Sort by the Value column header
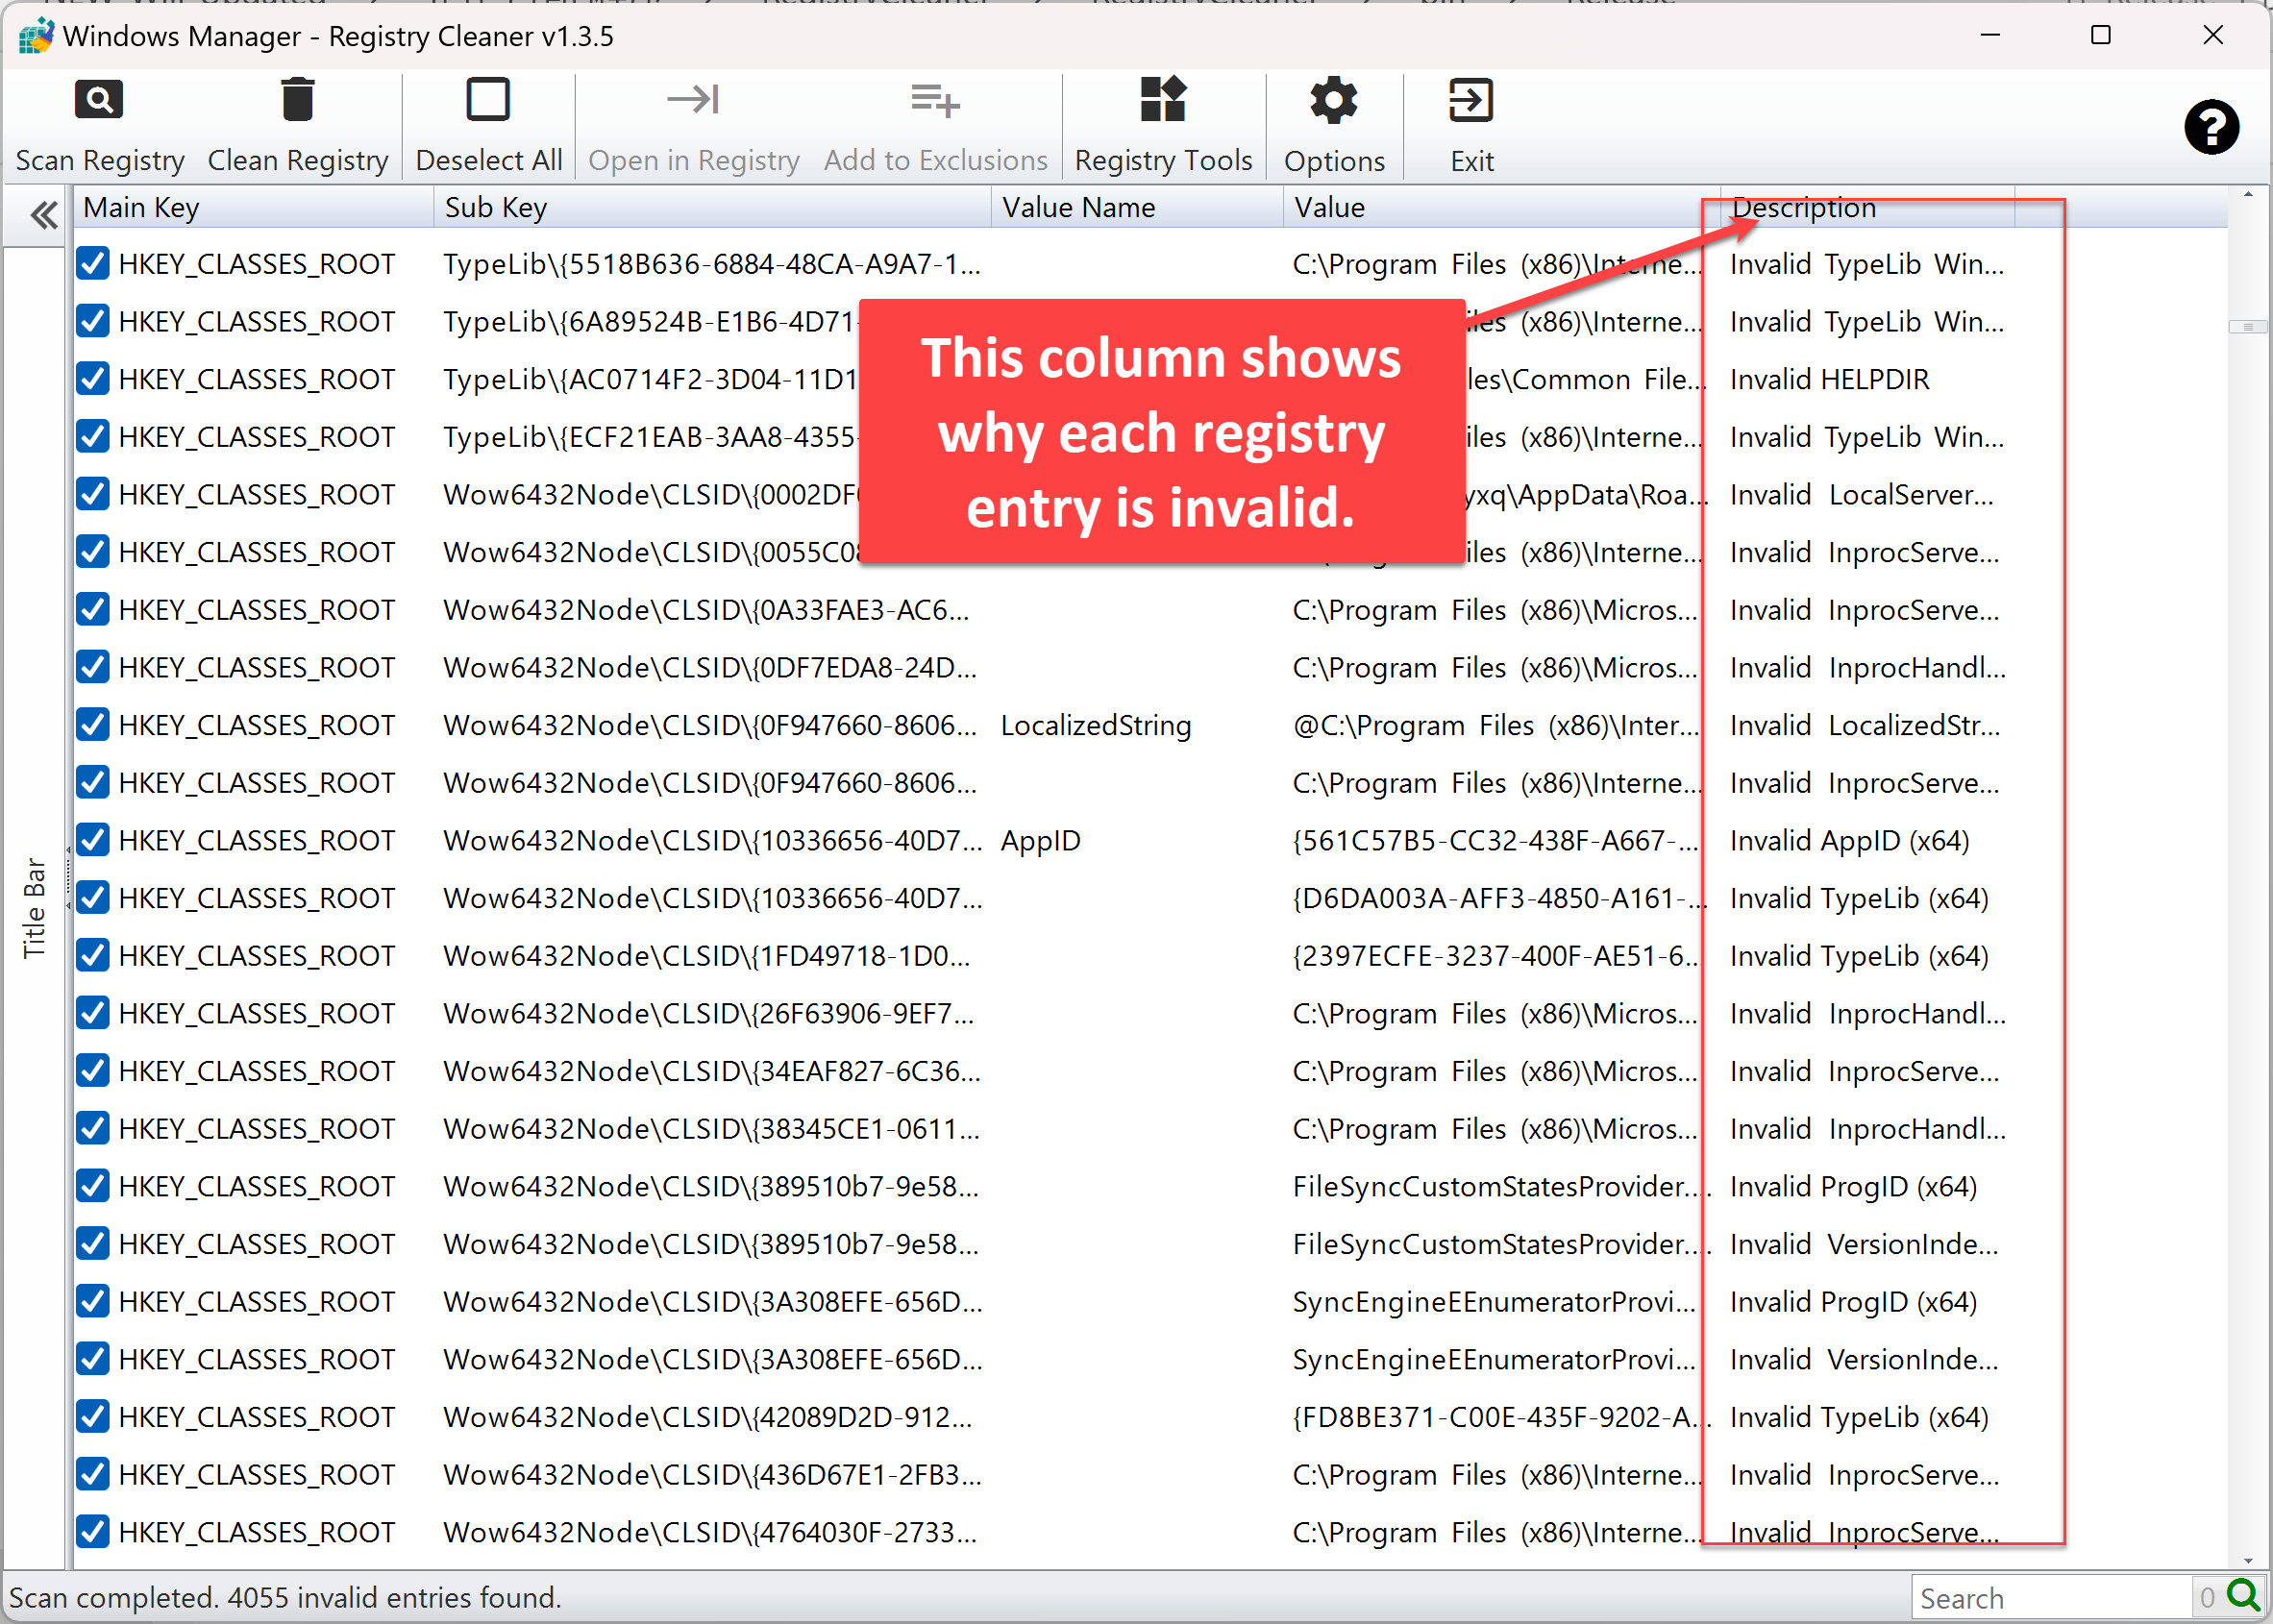 pos(1502,208)
